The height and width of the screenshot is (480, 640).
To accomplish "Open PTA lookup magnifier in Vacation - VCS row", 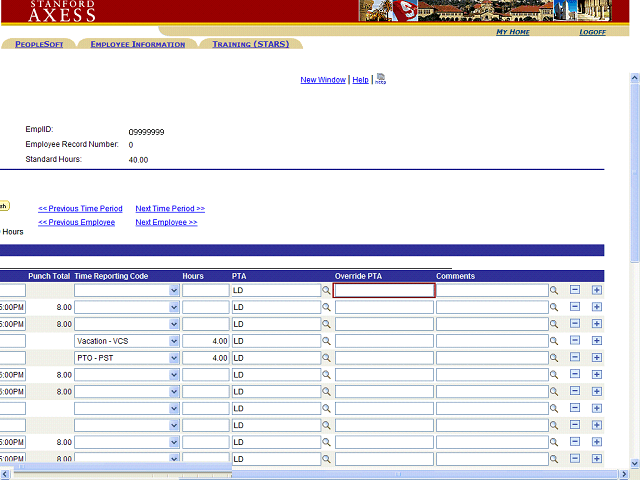I will click(x=326, y=341).
